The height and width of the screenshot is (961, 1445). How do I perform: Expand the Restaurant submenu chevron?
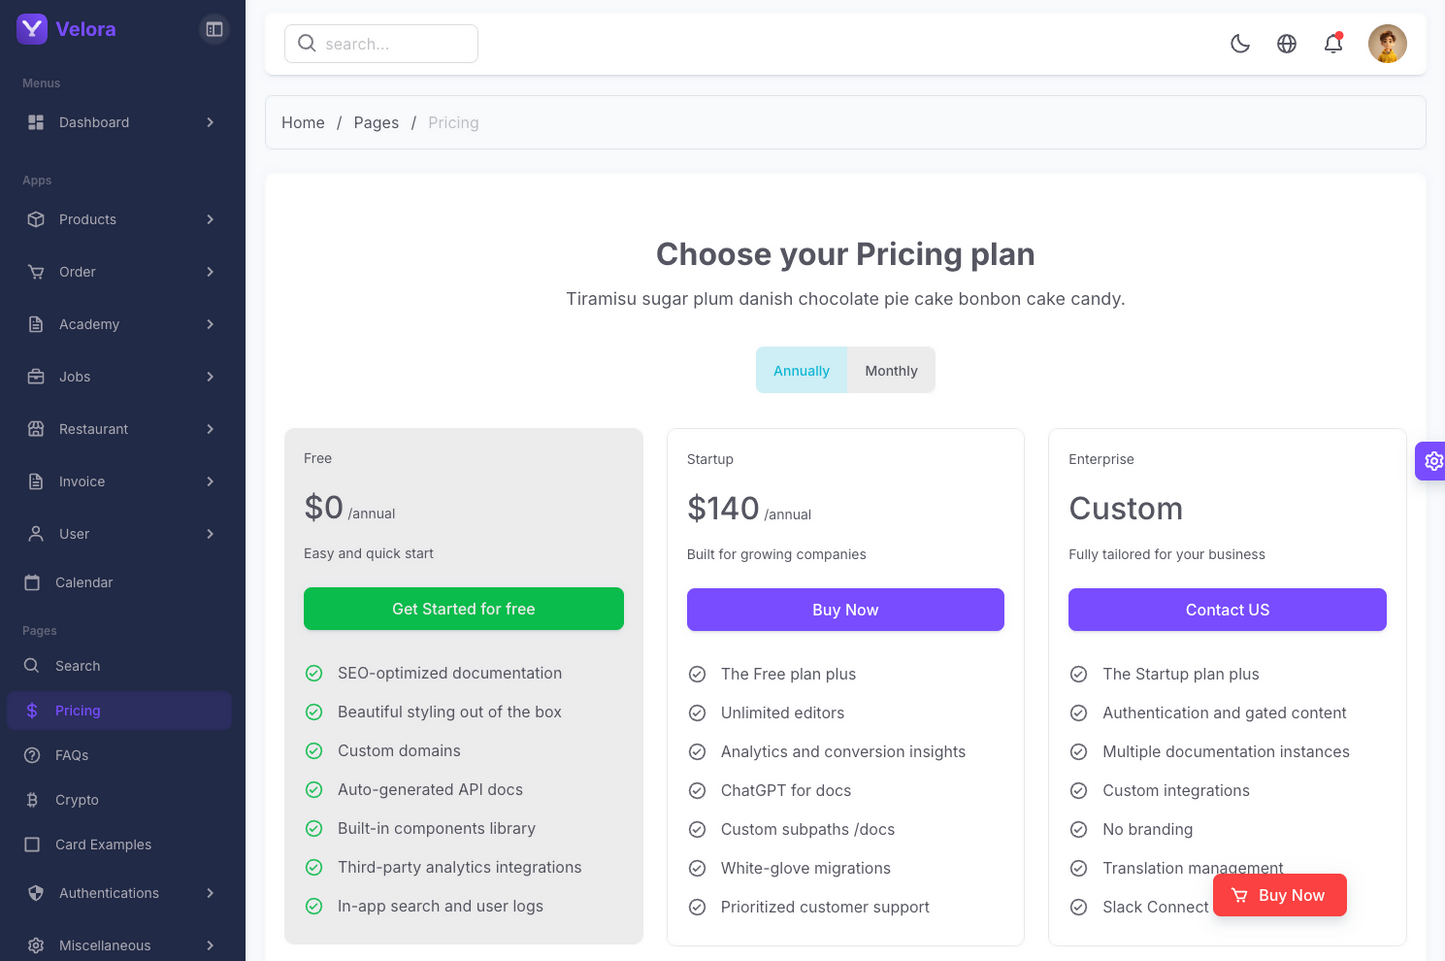coord(210,429)
